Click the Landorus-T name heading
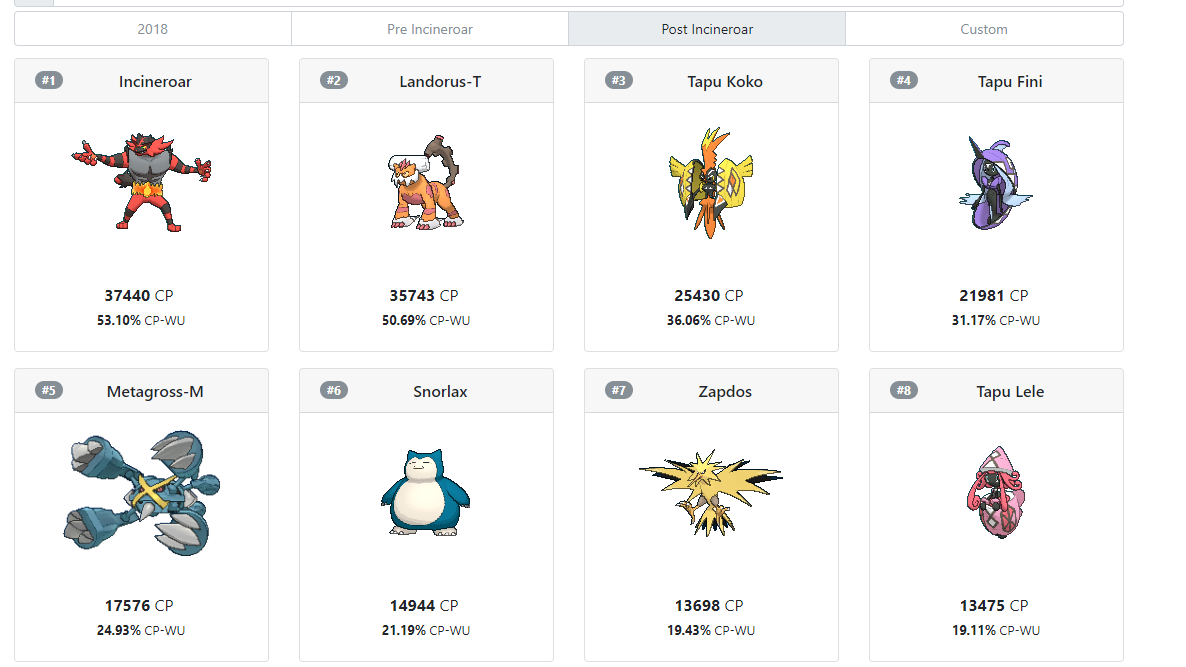Screen dimensions: 1186x667 click(440, 81)
